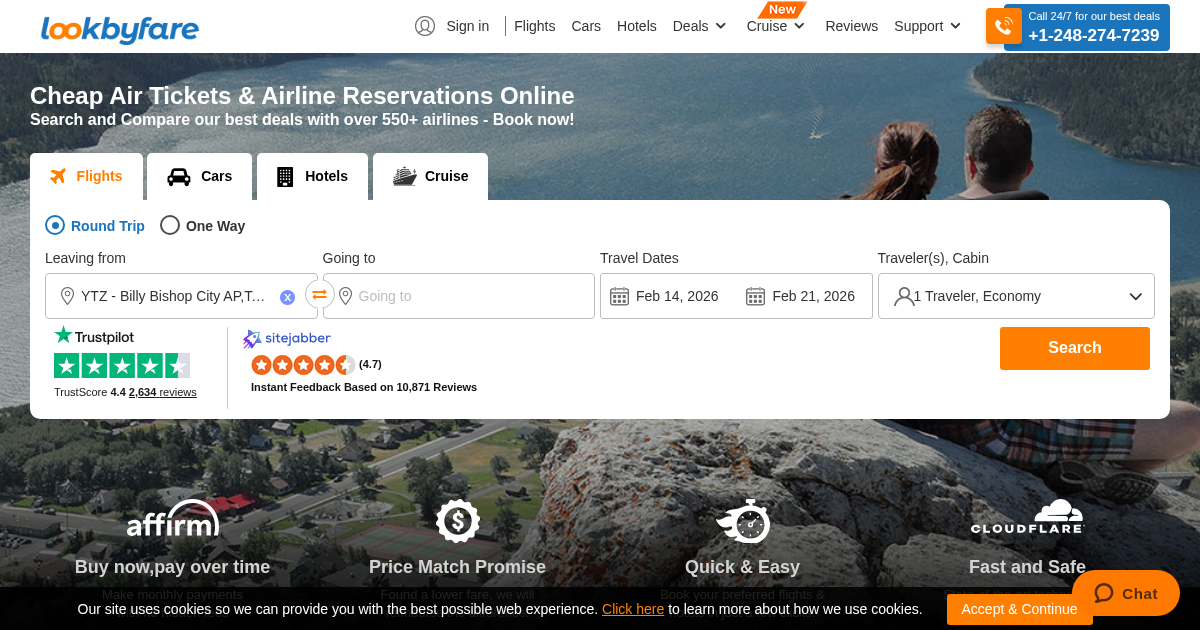
Task: Click the Buy now,pay over time heading
Action: (172, 567)
